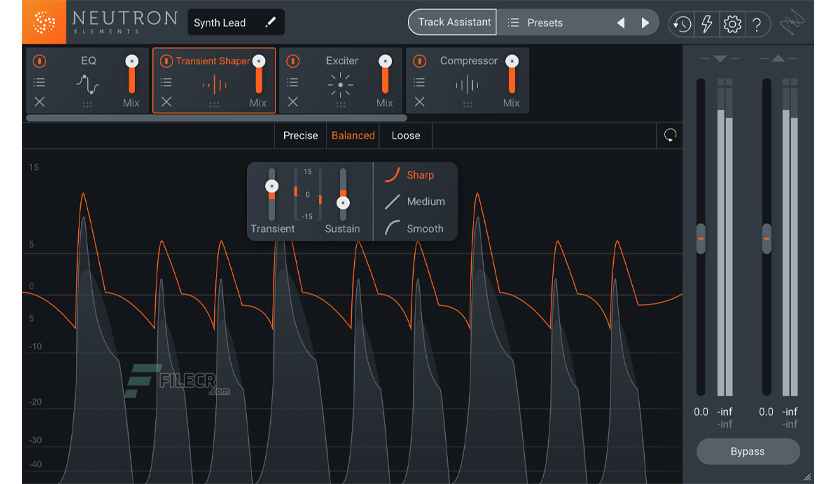The height and width of the screenshot is (484, 836).
Task: Click the Exciter module drag handle dots
Action: tap(341, 105)
